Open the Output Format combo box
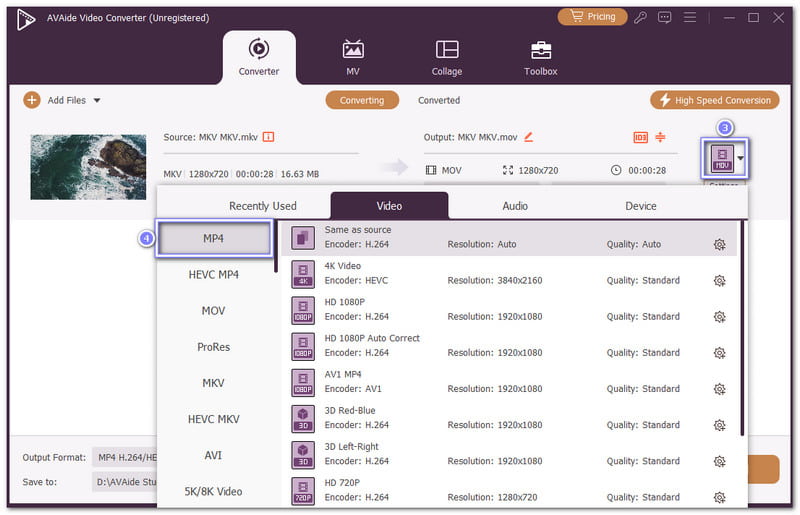Screen dimensions: 800x515 [x=125, y=457]
